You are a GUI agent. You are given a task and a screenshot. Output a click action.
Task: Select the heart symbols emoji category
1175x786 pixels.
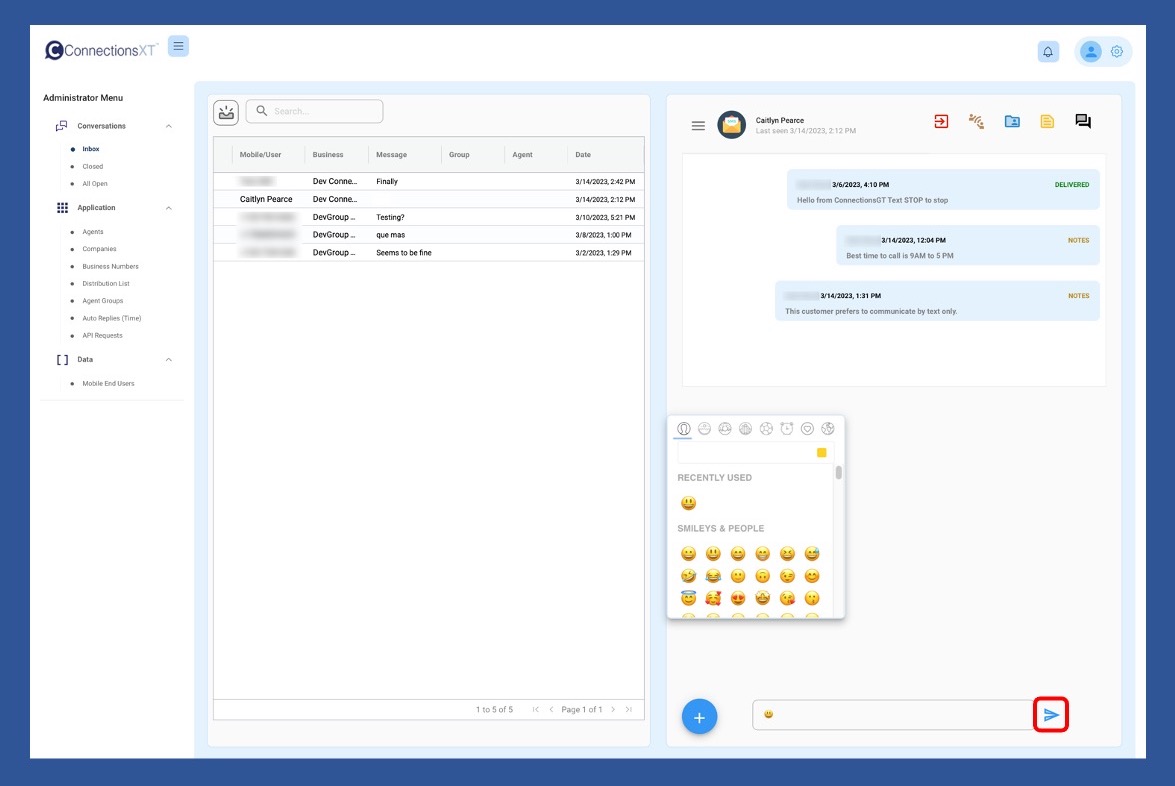pyautogui.click(x=807, y=429)
